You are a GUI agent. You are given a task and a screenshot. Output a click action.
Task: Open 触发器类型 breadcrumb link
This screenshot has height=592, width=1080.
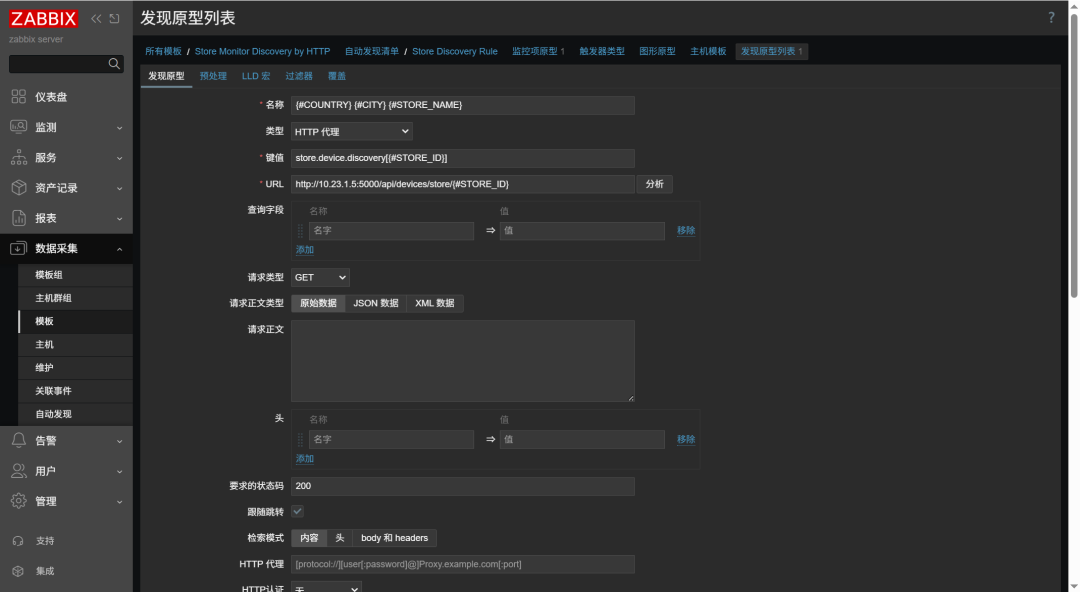602,52
